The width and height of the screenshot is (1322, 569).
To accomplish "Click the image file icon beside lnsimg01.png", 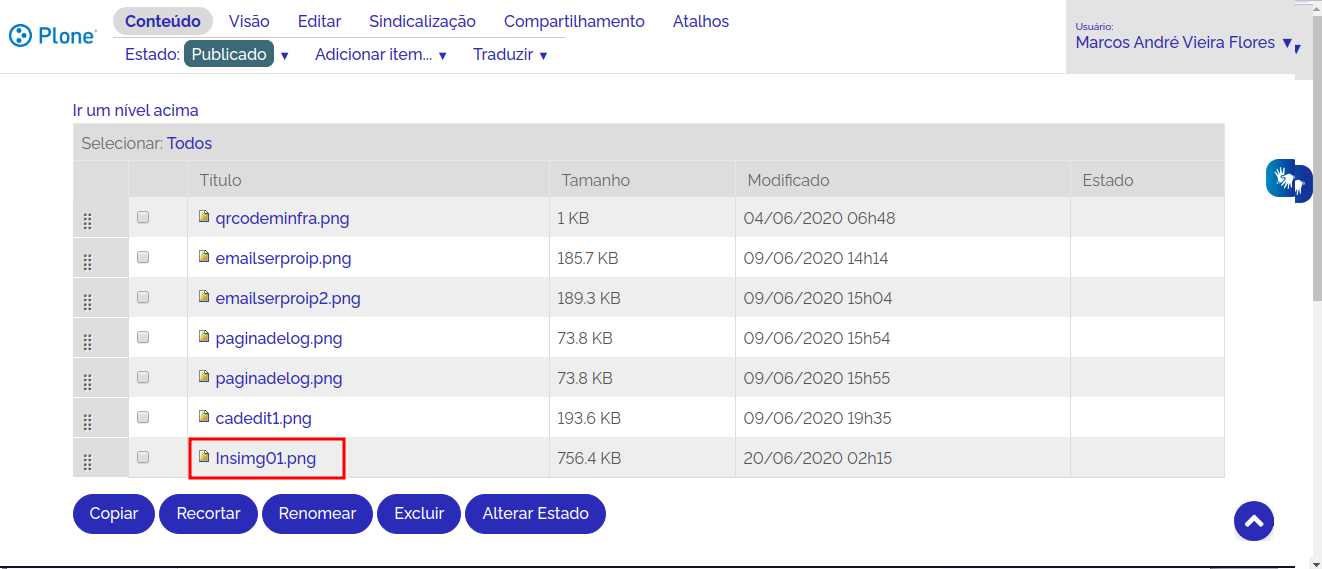I will (204, 456).
